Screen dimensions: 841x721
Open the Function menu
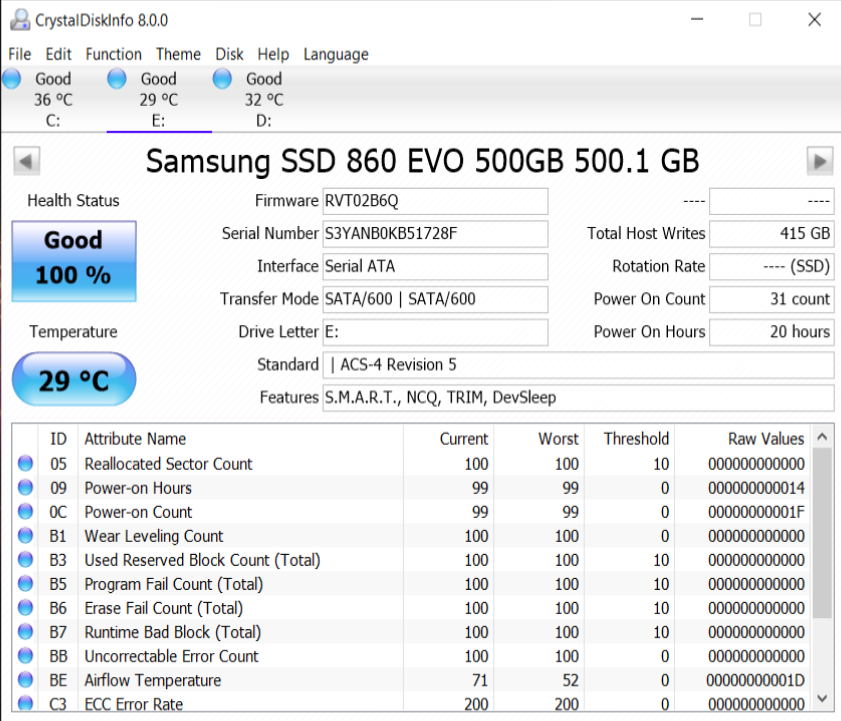(x=114, y=54)
